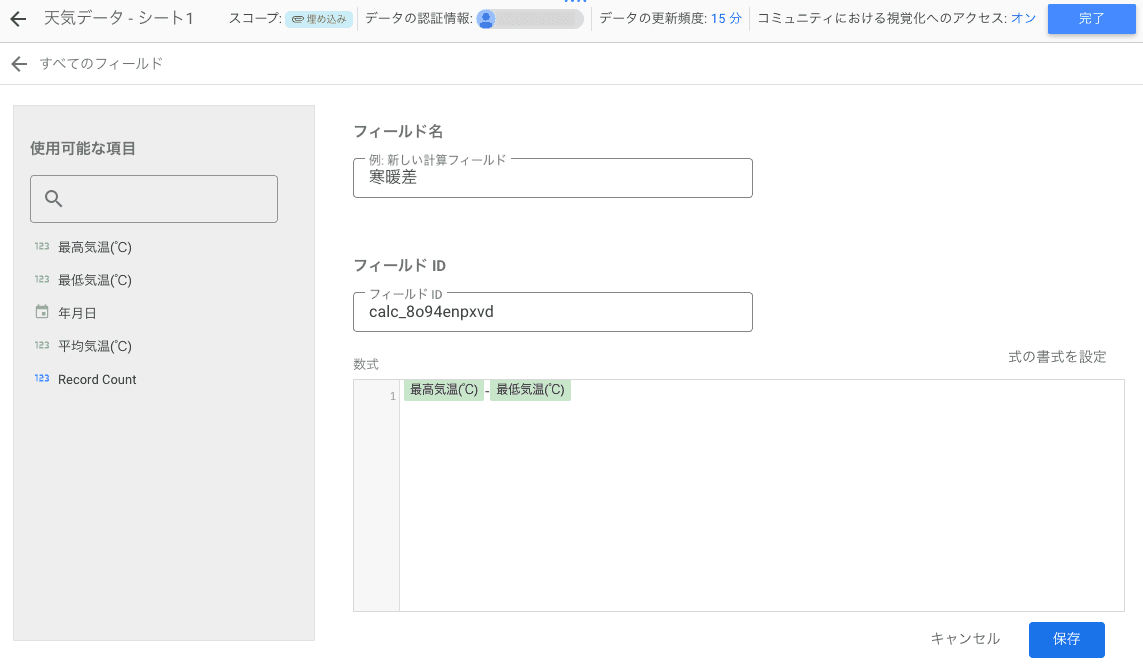Click the calendar icon beside 年月日

click(x=42, y=313)
